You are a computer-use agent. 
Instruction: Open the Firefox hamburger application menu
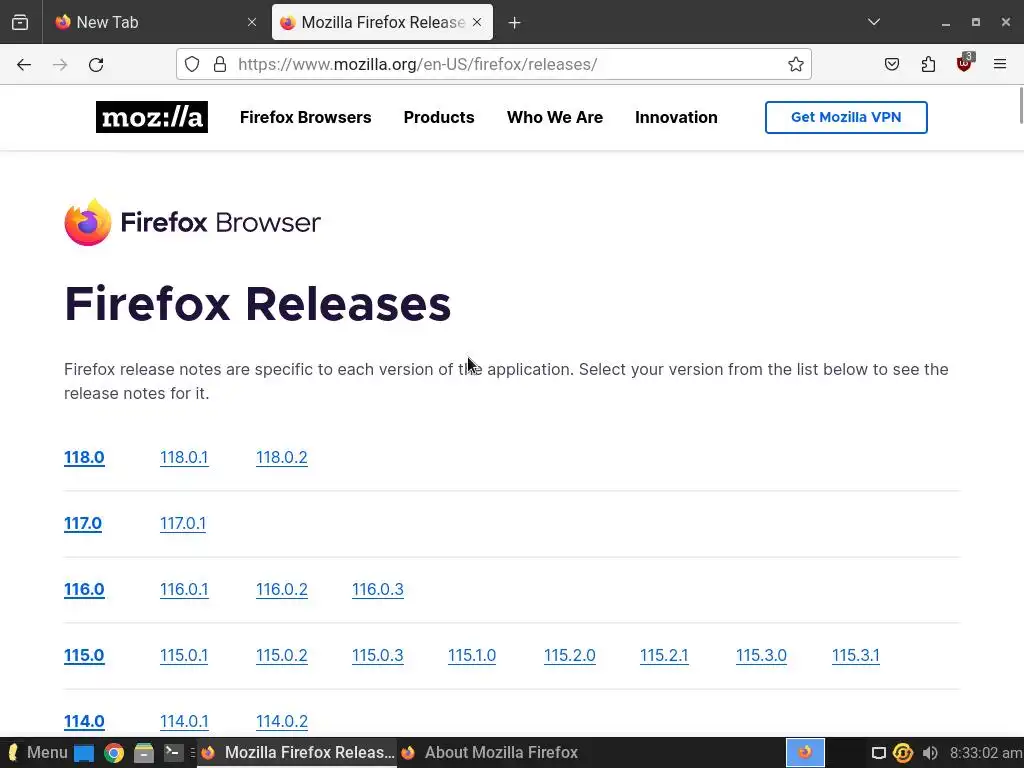tap(1000, 64)
